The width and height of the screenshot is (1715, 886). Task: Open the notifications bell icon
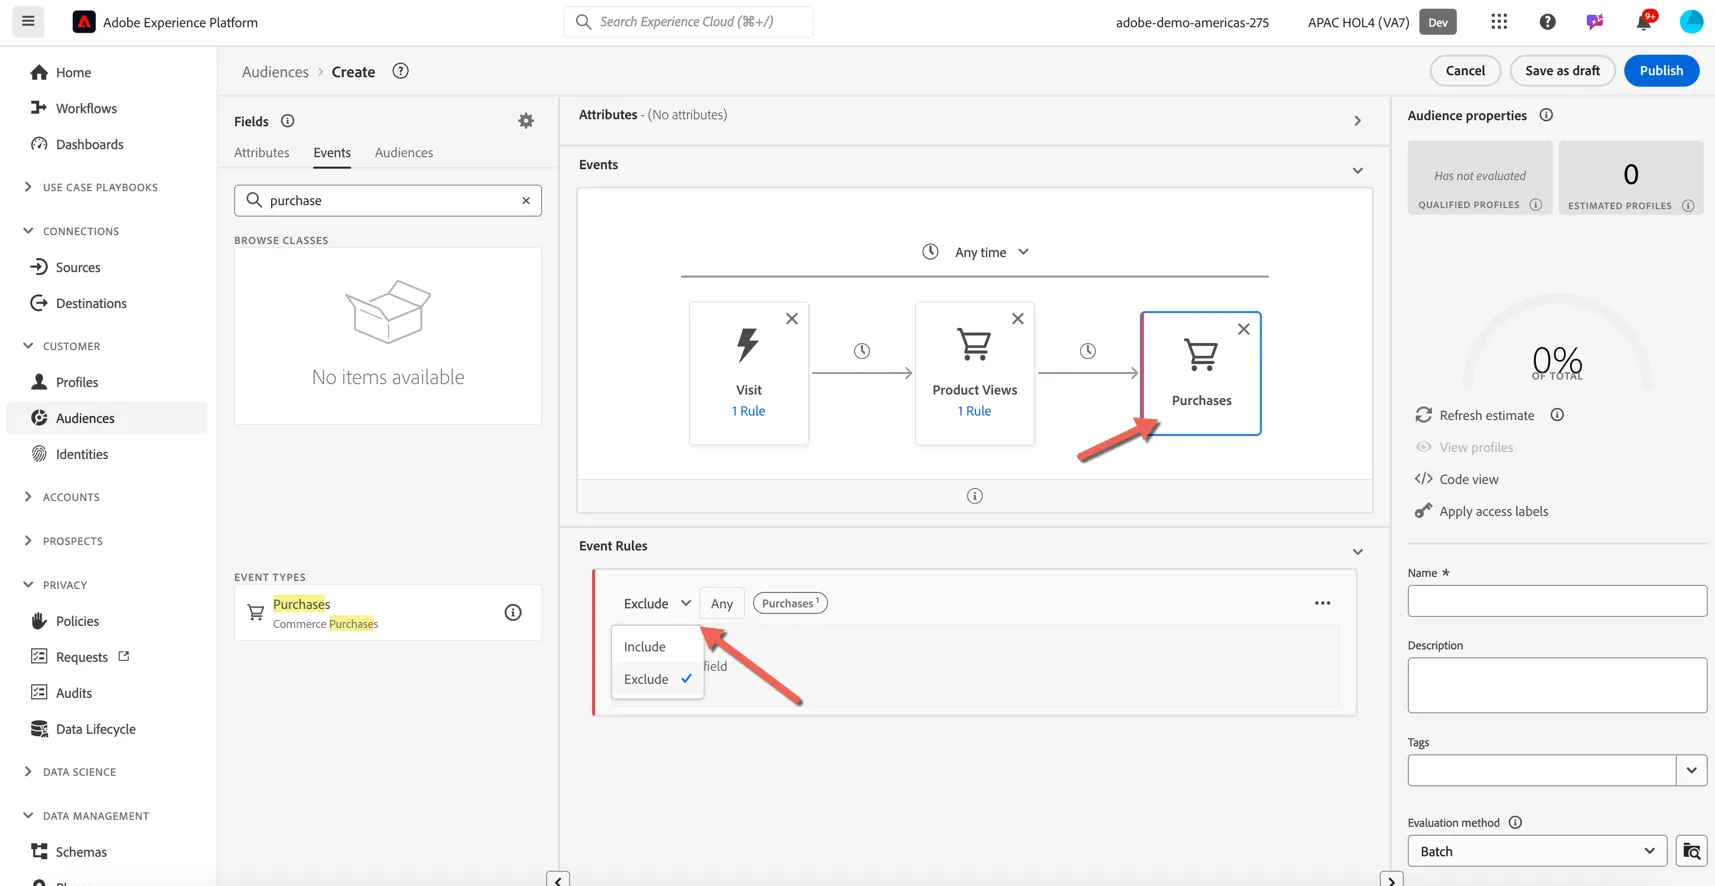click(1643, 21)
